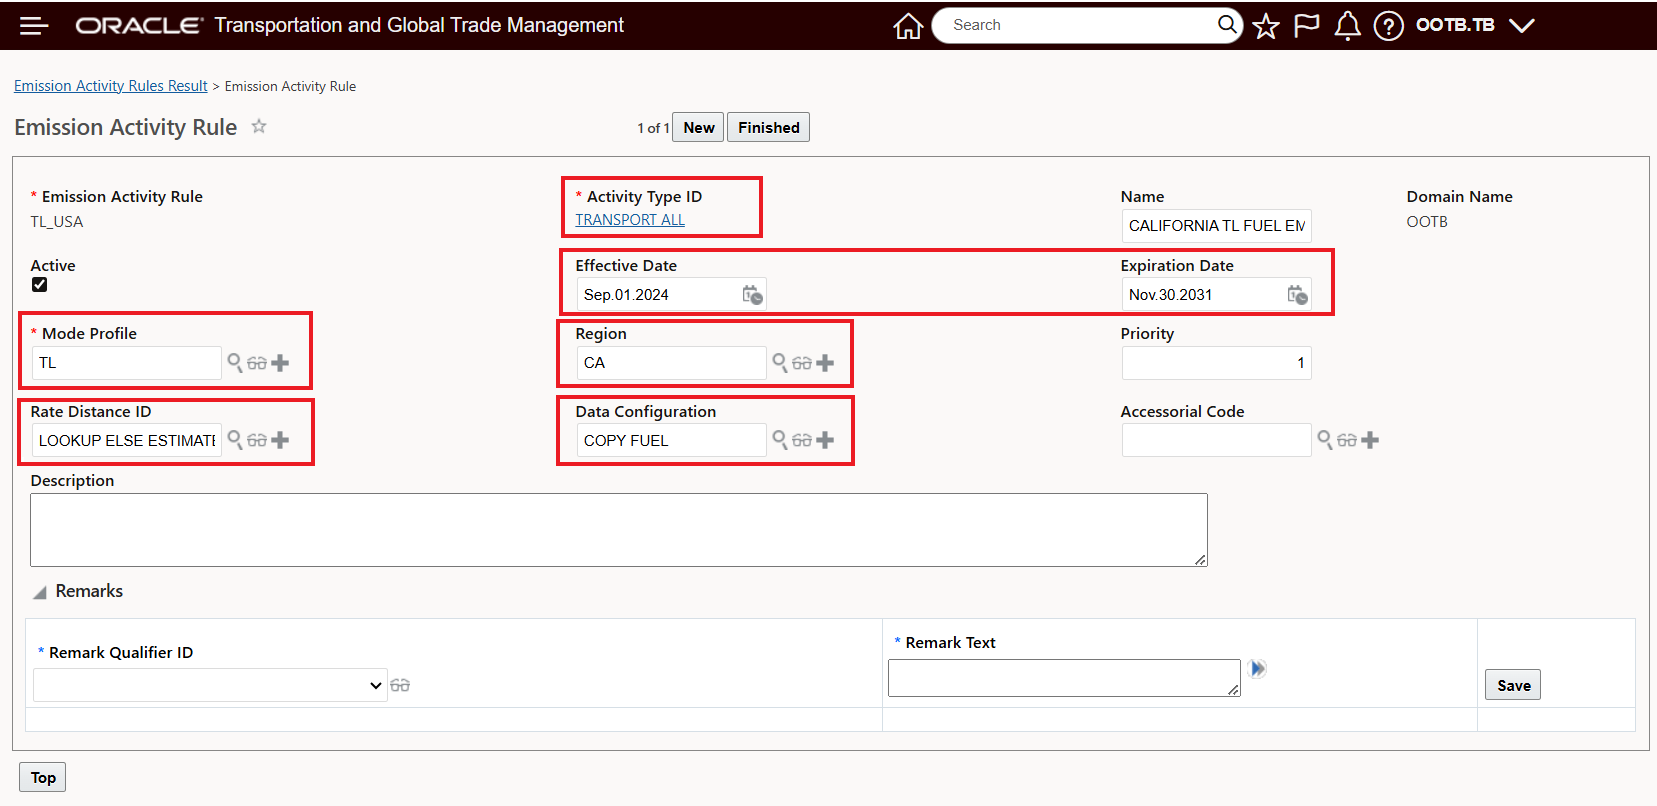Create new Data Configuration plus icon
Screen dimensions: 1657x806
click(825, 440)
